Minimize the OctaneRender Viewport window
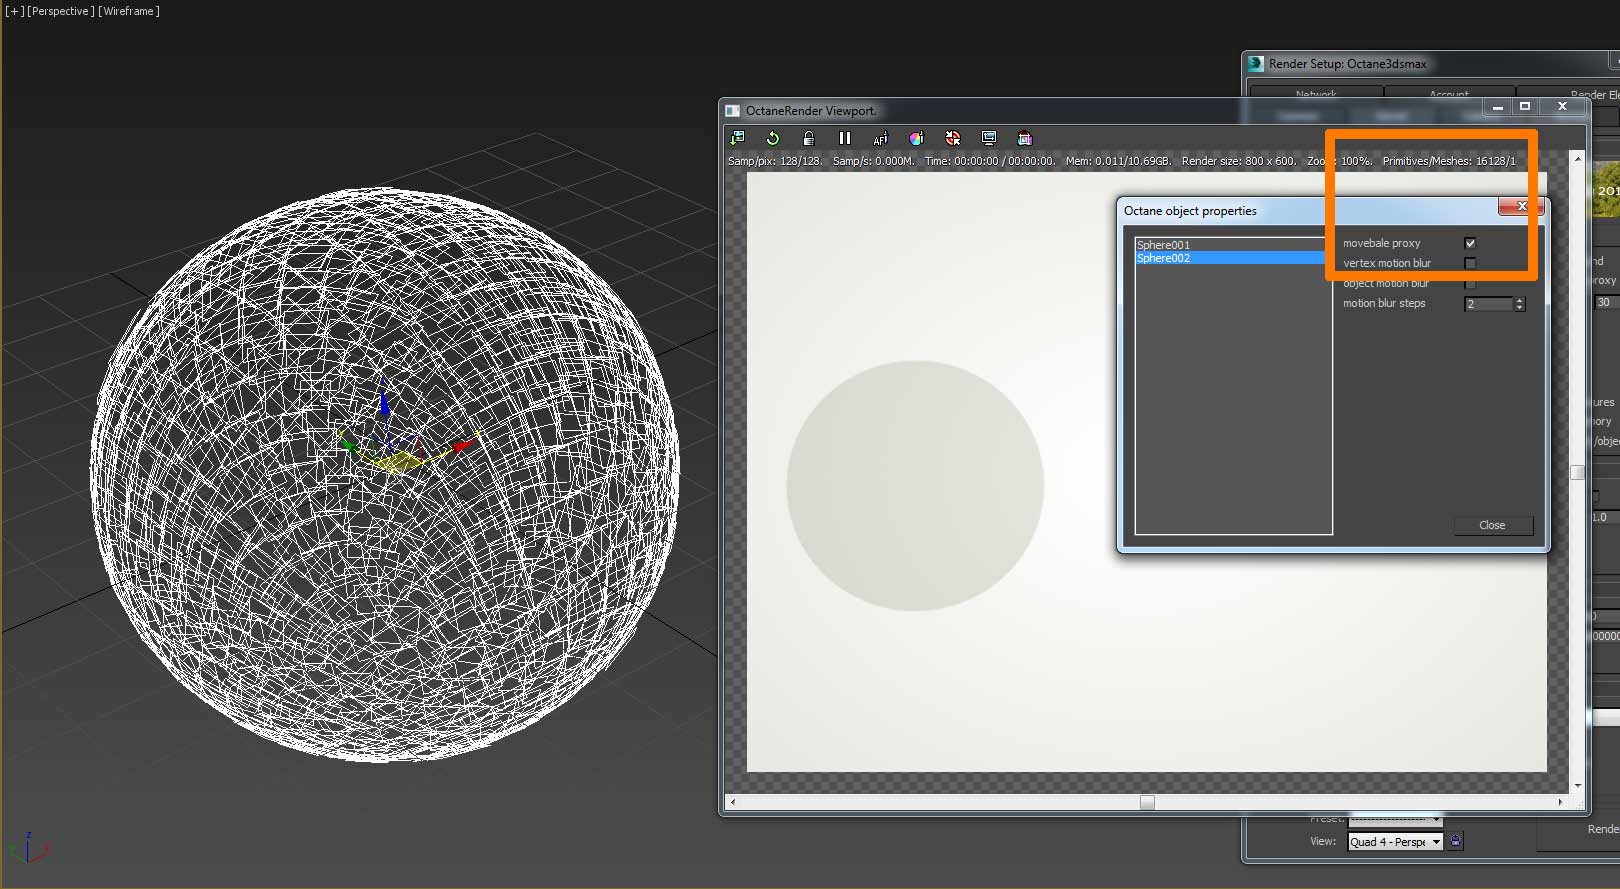This screenshot has height=889, width=1620. pyautogui.click(x=1497, y=106)
